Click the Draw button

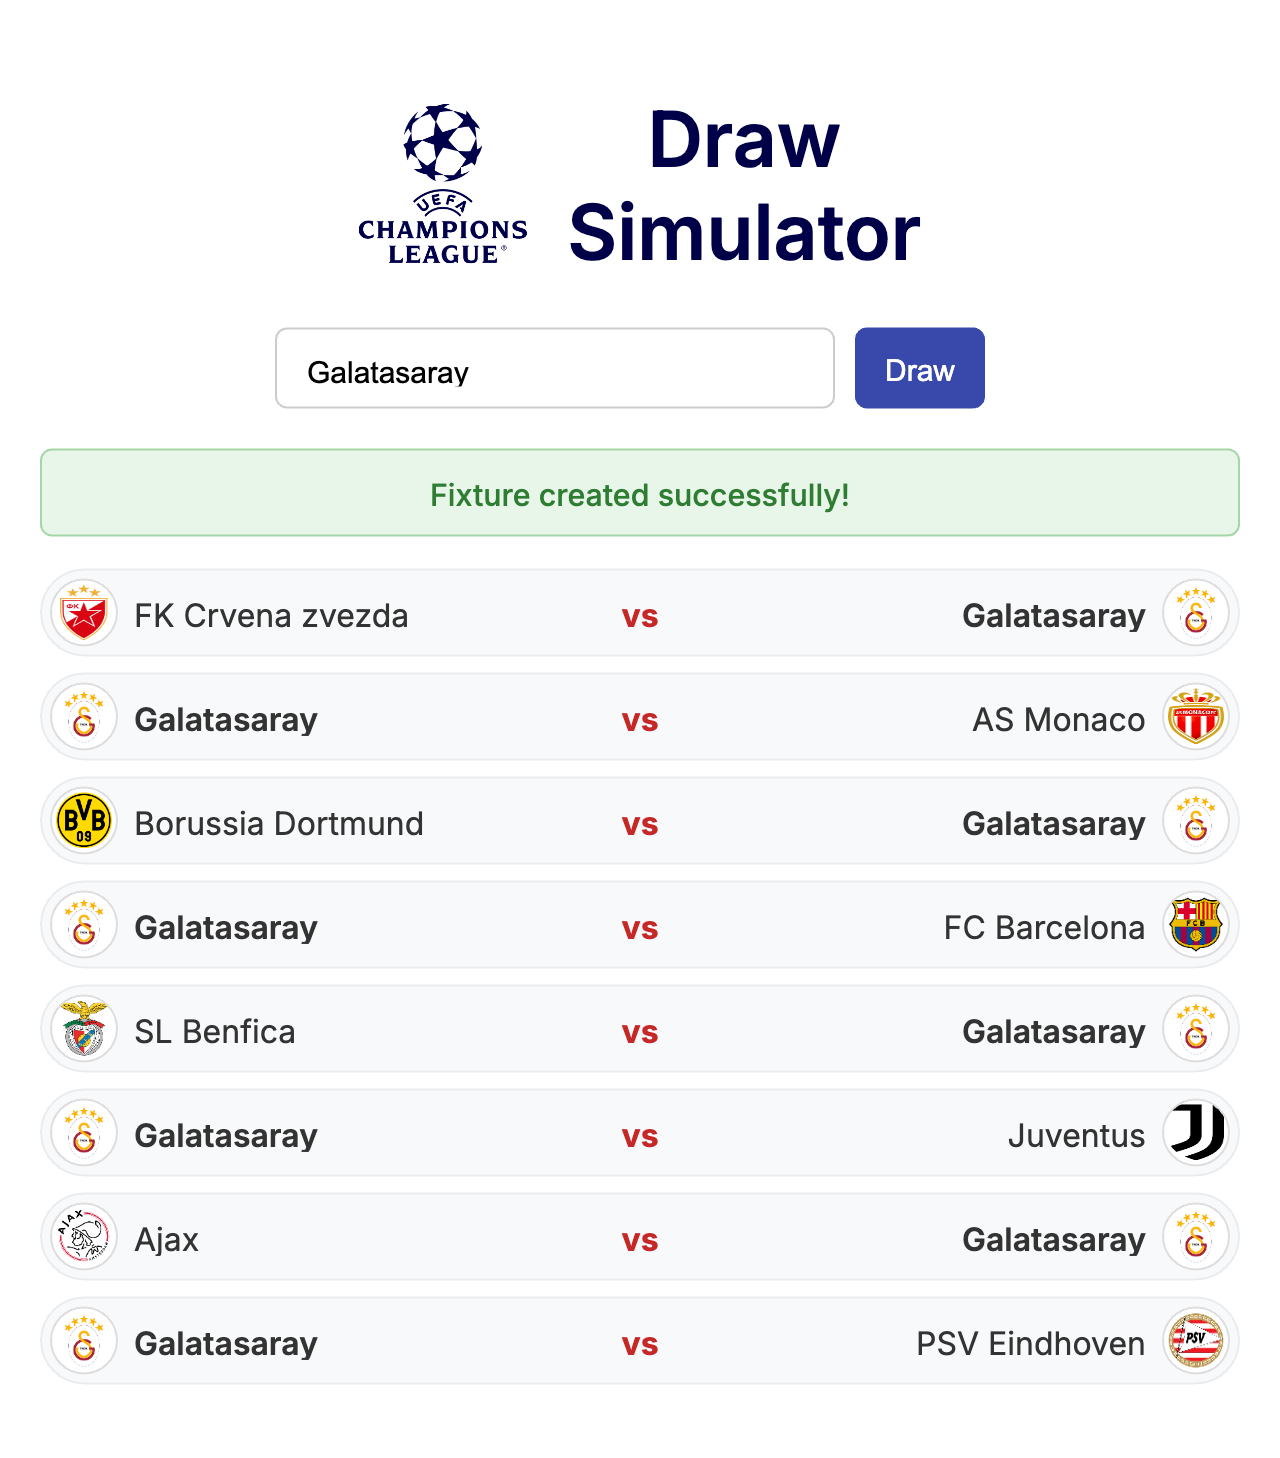920,368
